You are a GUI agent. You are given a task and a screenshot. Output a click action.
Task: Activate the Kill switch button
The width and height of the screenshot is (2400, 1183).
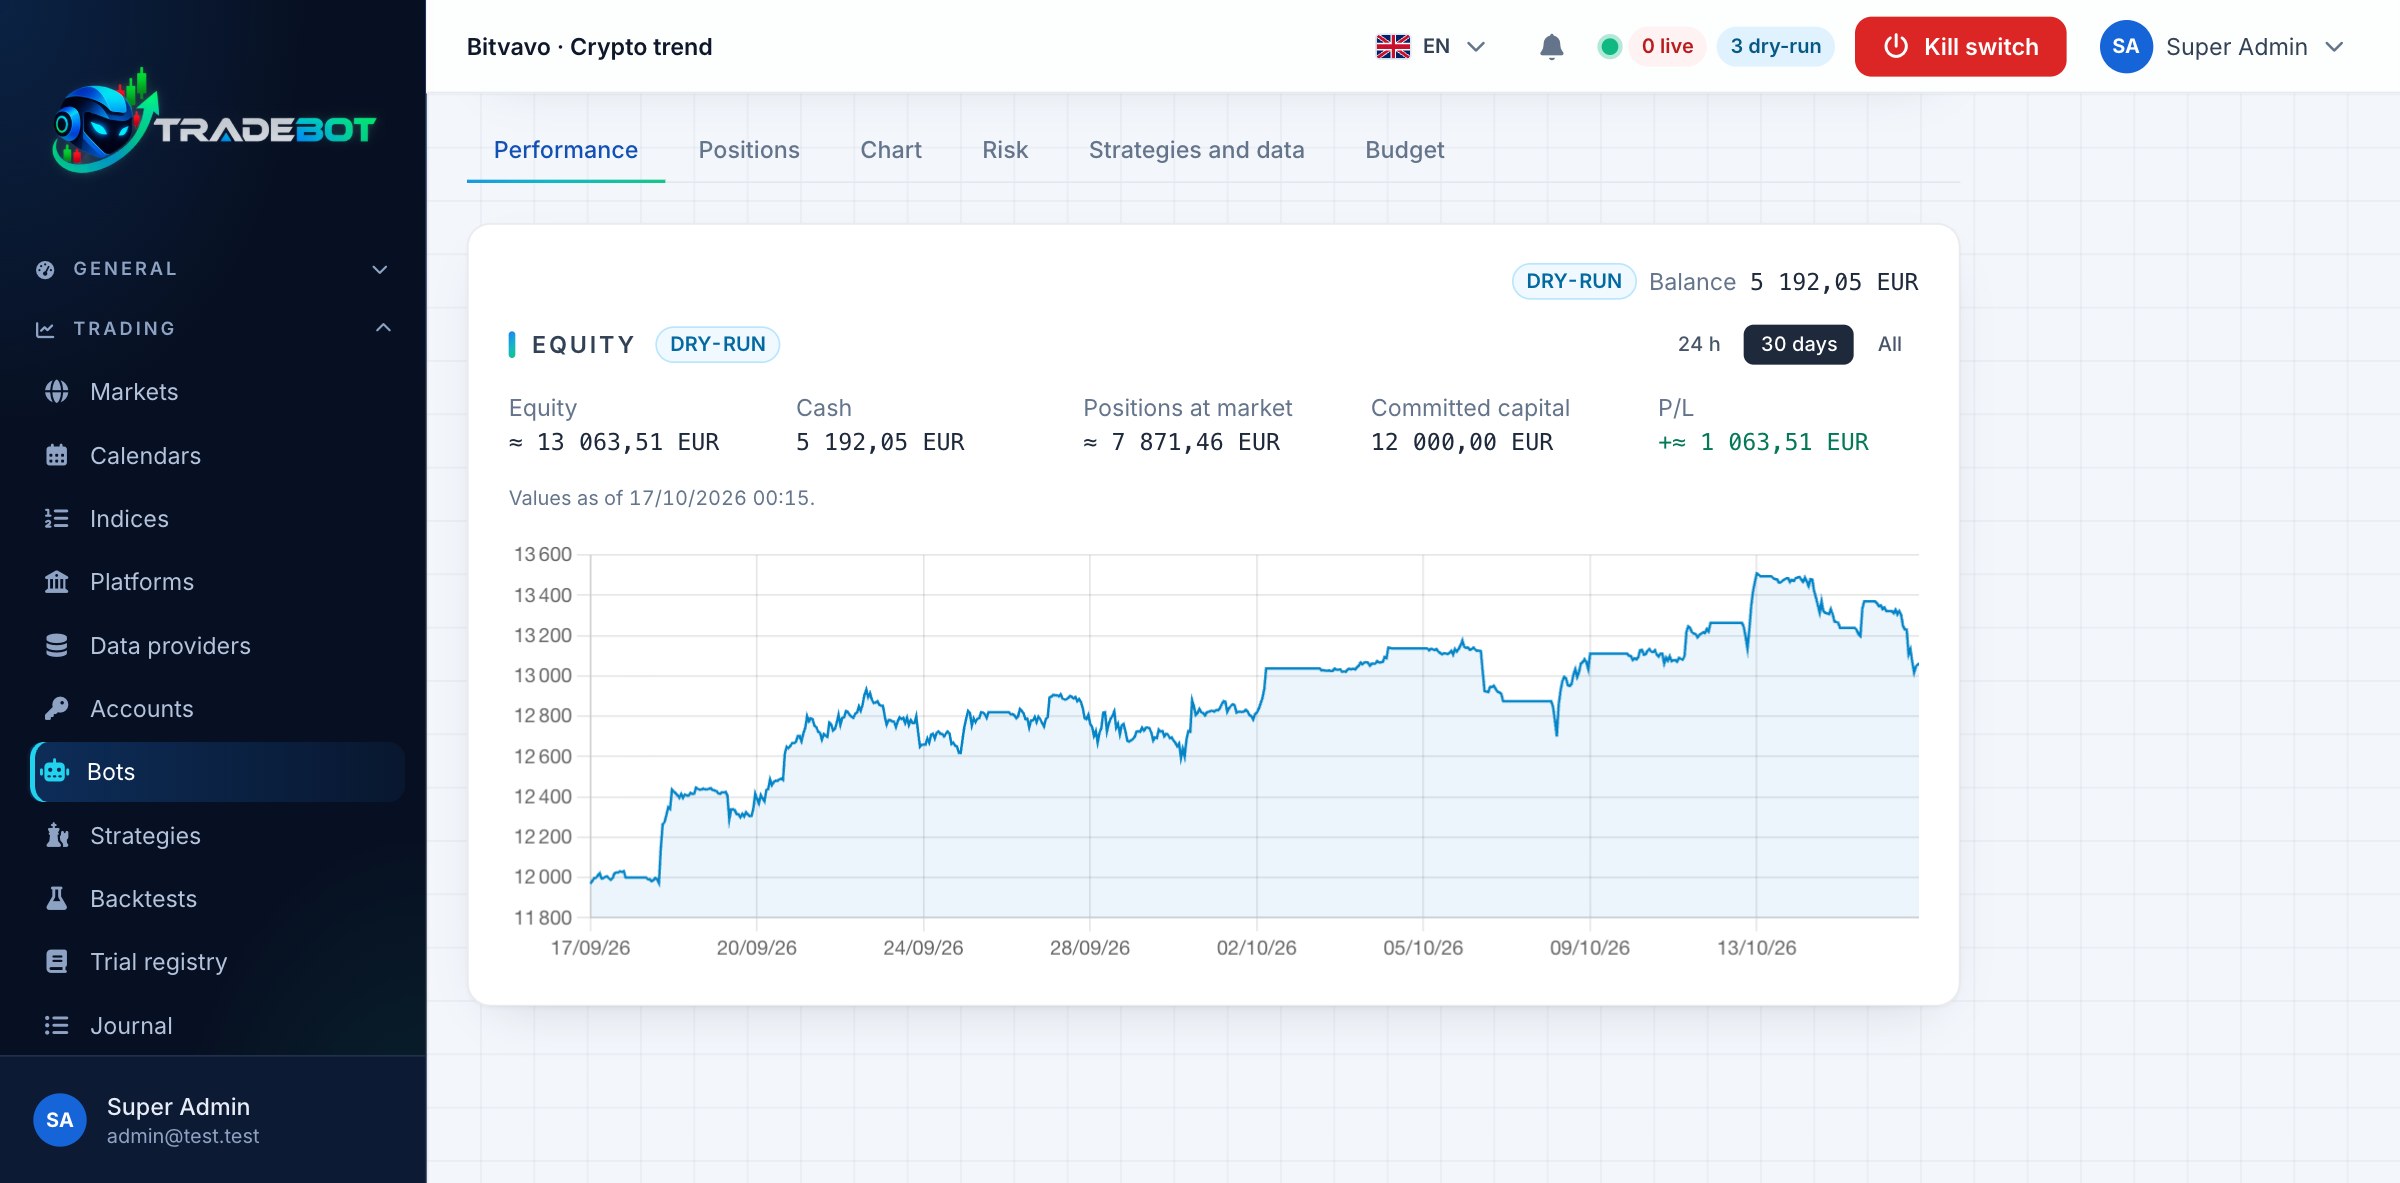[x=1960, y=47]
